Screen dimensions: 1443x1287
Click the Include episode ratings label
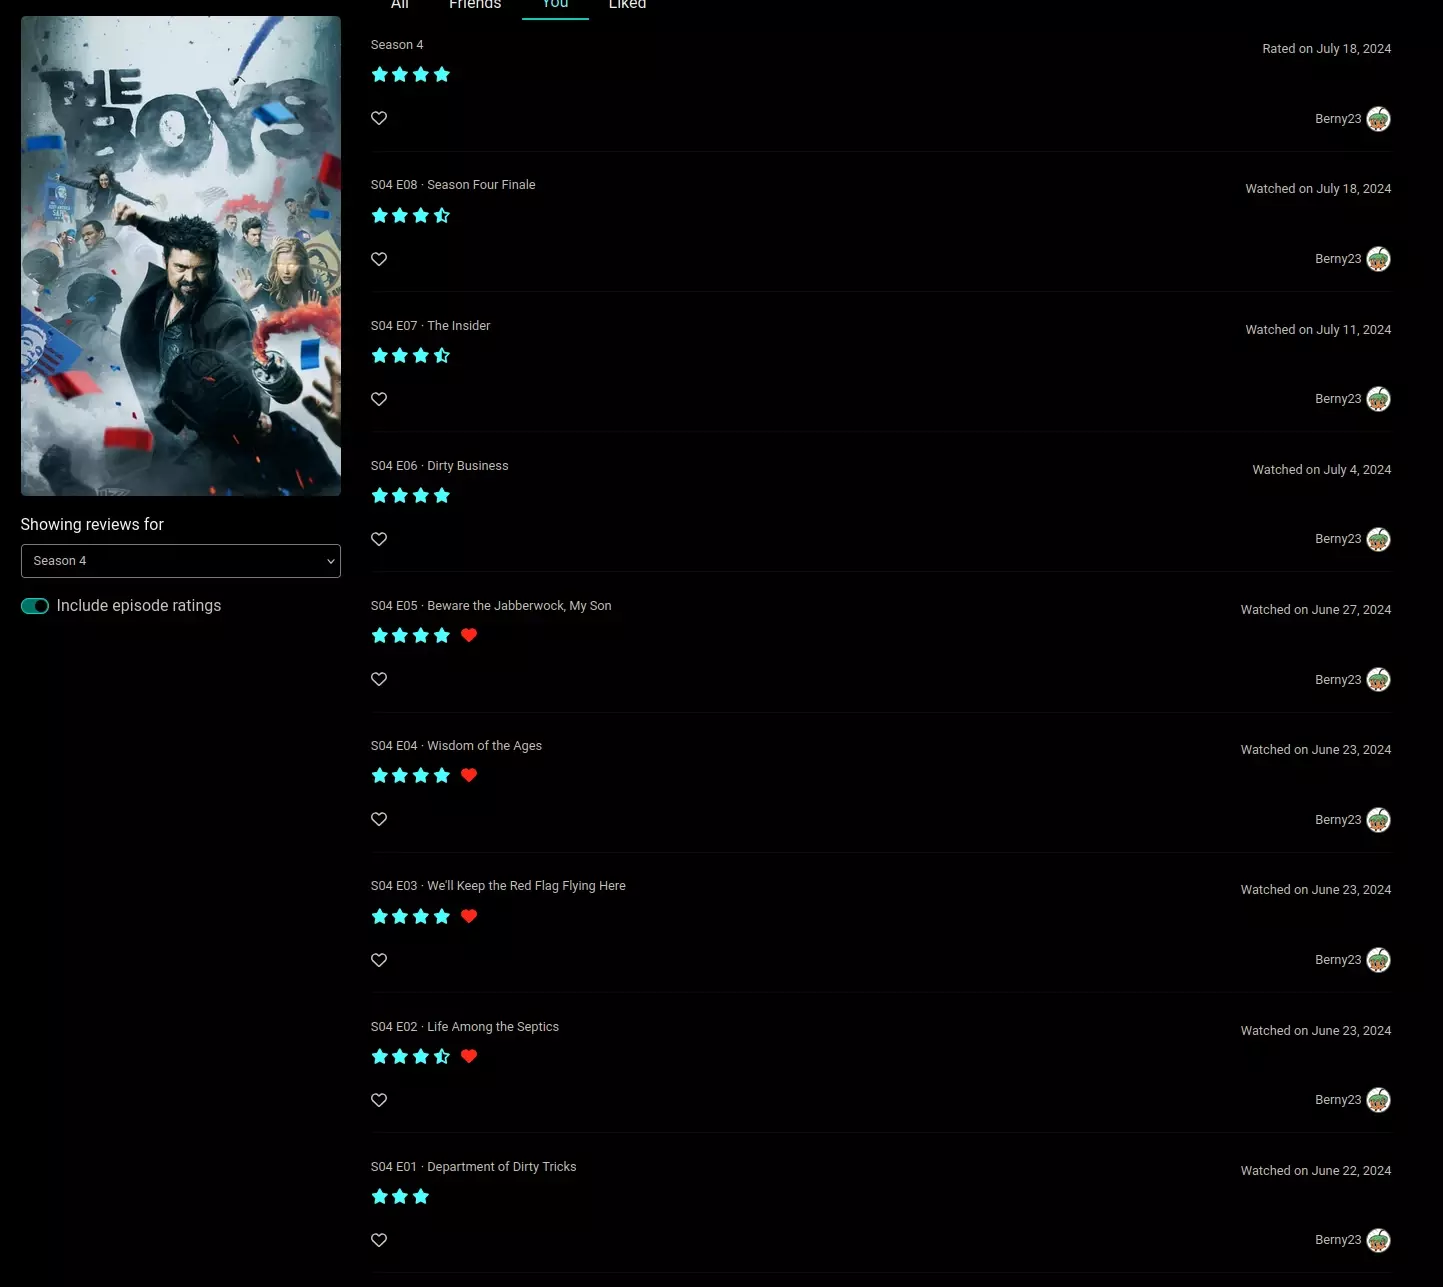pyautogui.click(x=139, y=606)
